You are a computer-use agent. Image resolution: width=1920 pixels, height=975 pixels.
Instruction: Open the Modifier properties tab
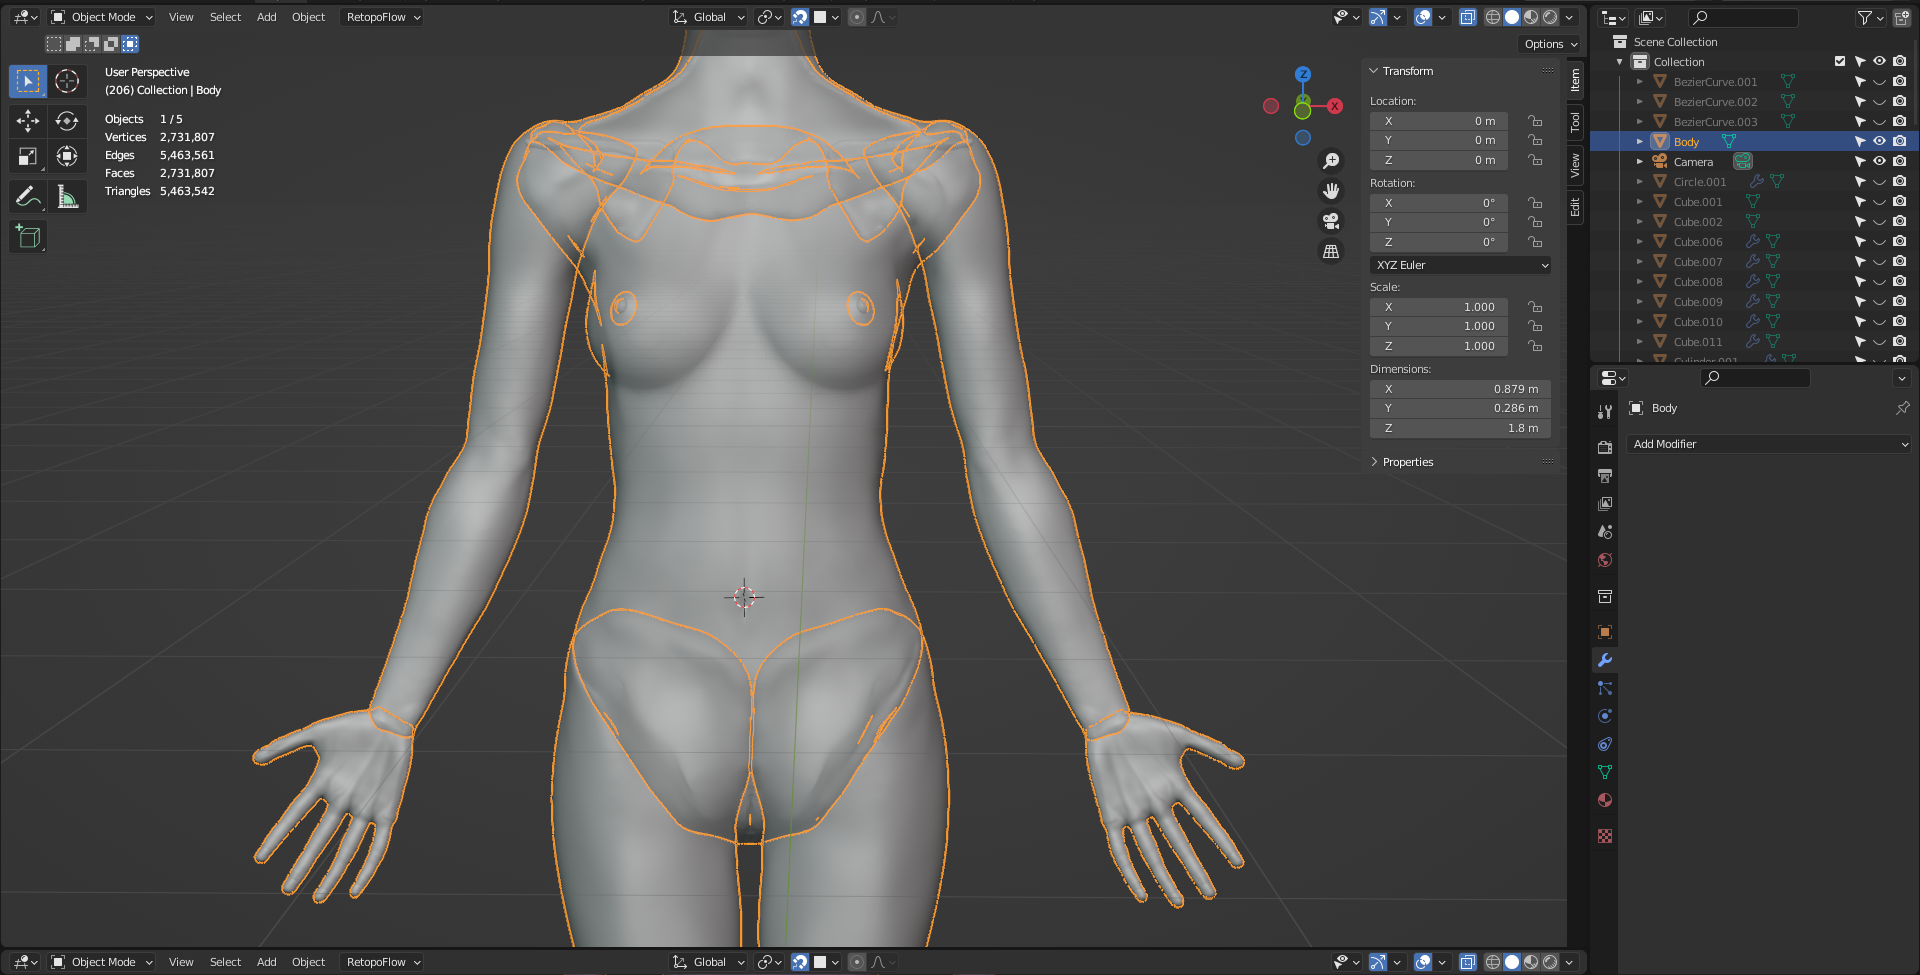[1605, 660]
